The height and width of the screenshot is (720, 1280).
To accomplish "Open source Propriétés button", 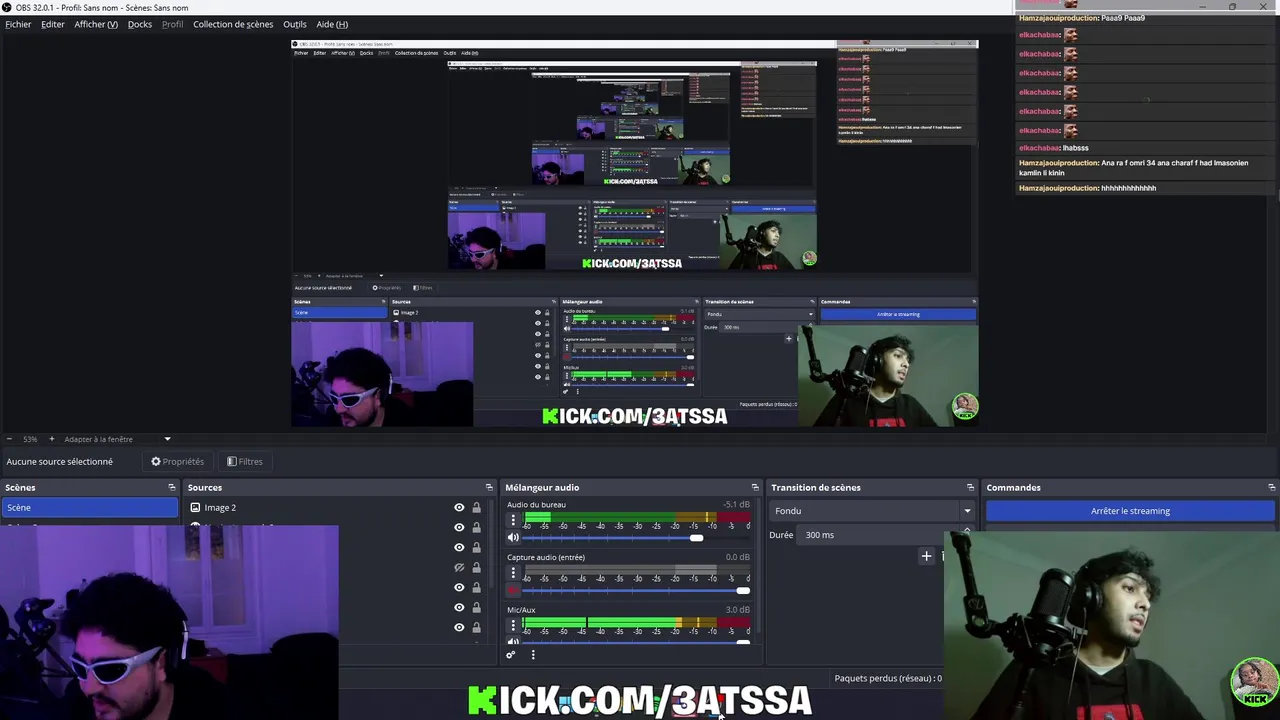I will (x=177, y=461).
